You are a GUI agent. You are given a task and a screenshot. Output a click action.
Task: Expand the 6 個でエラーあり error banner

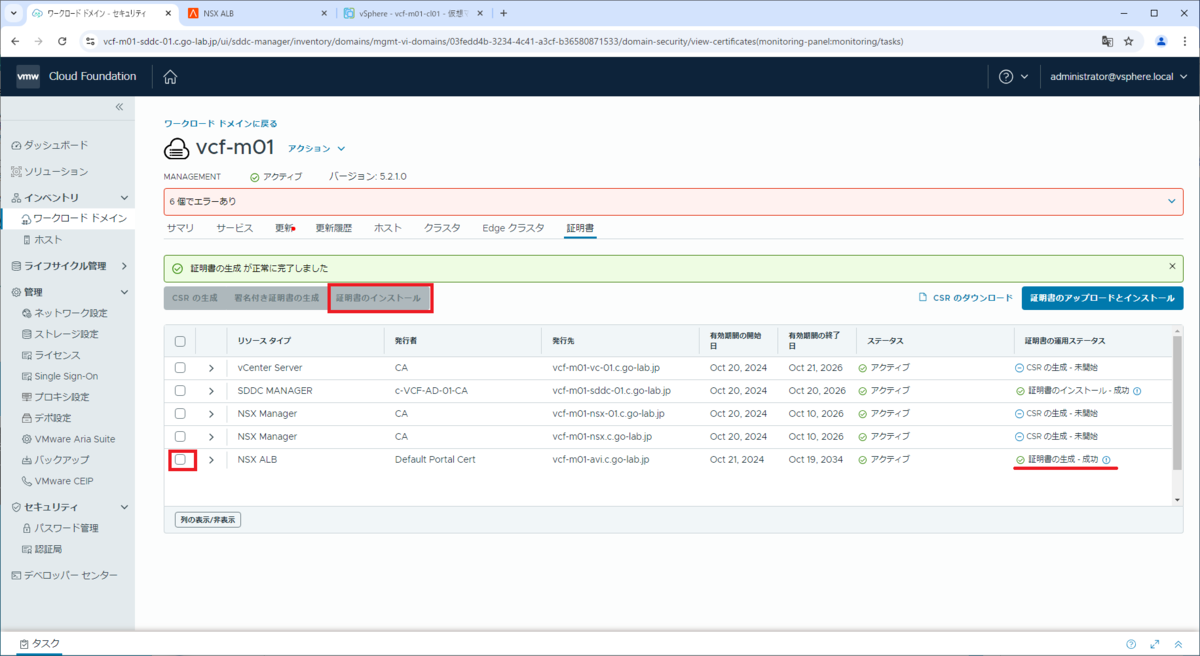tap(1172, 201)
